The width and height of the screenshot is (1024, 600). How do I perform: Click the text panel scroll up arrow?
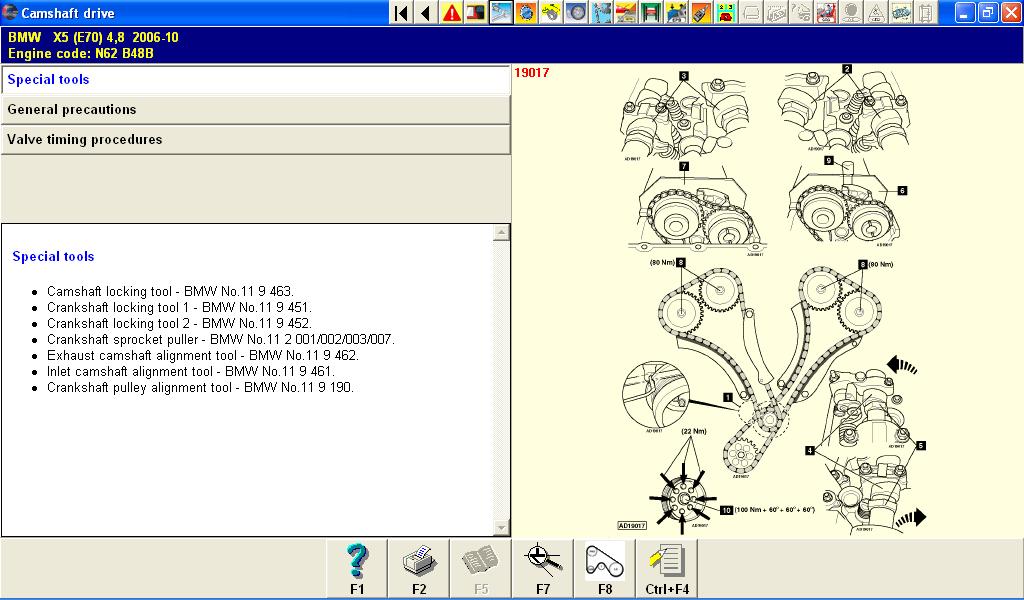[x=501, y=232]
